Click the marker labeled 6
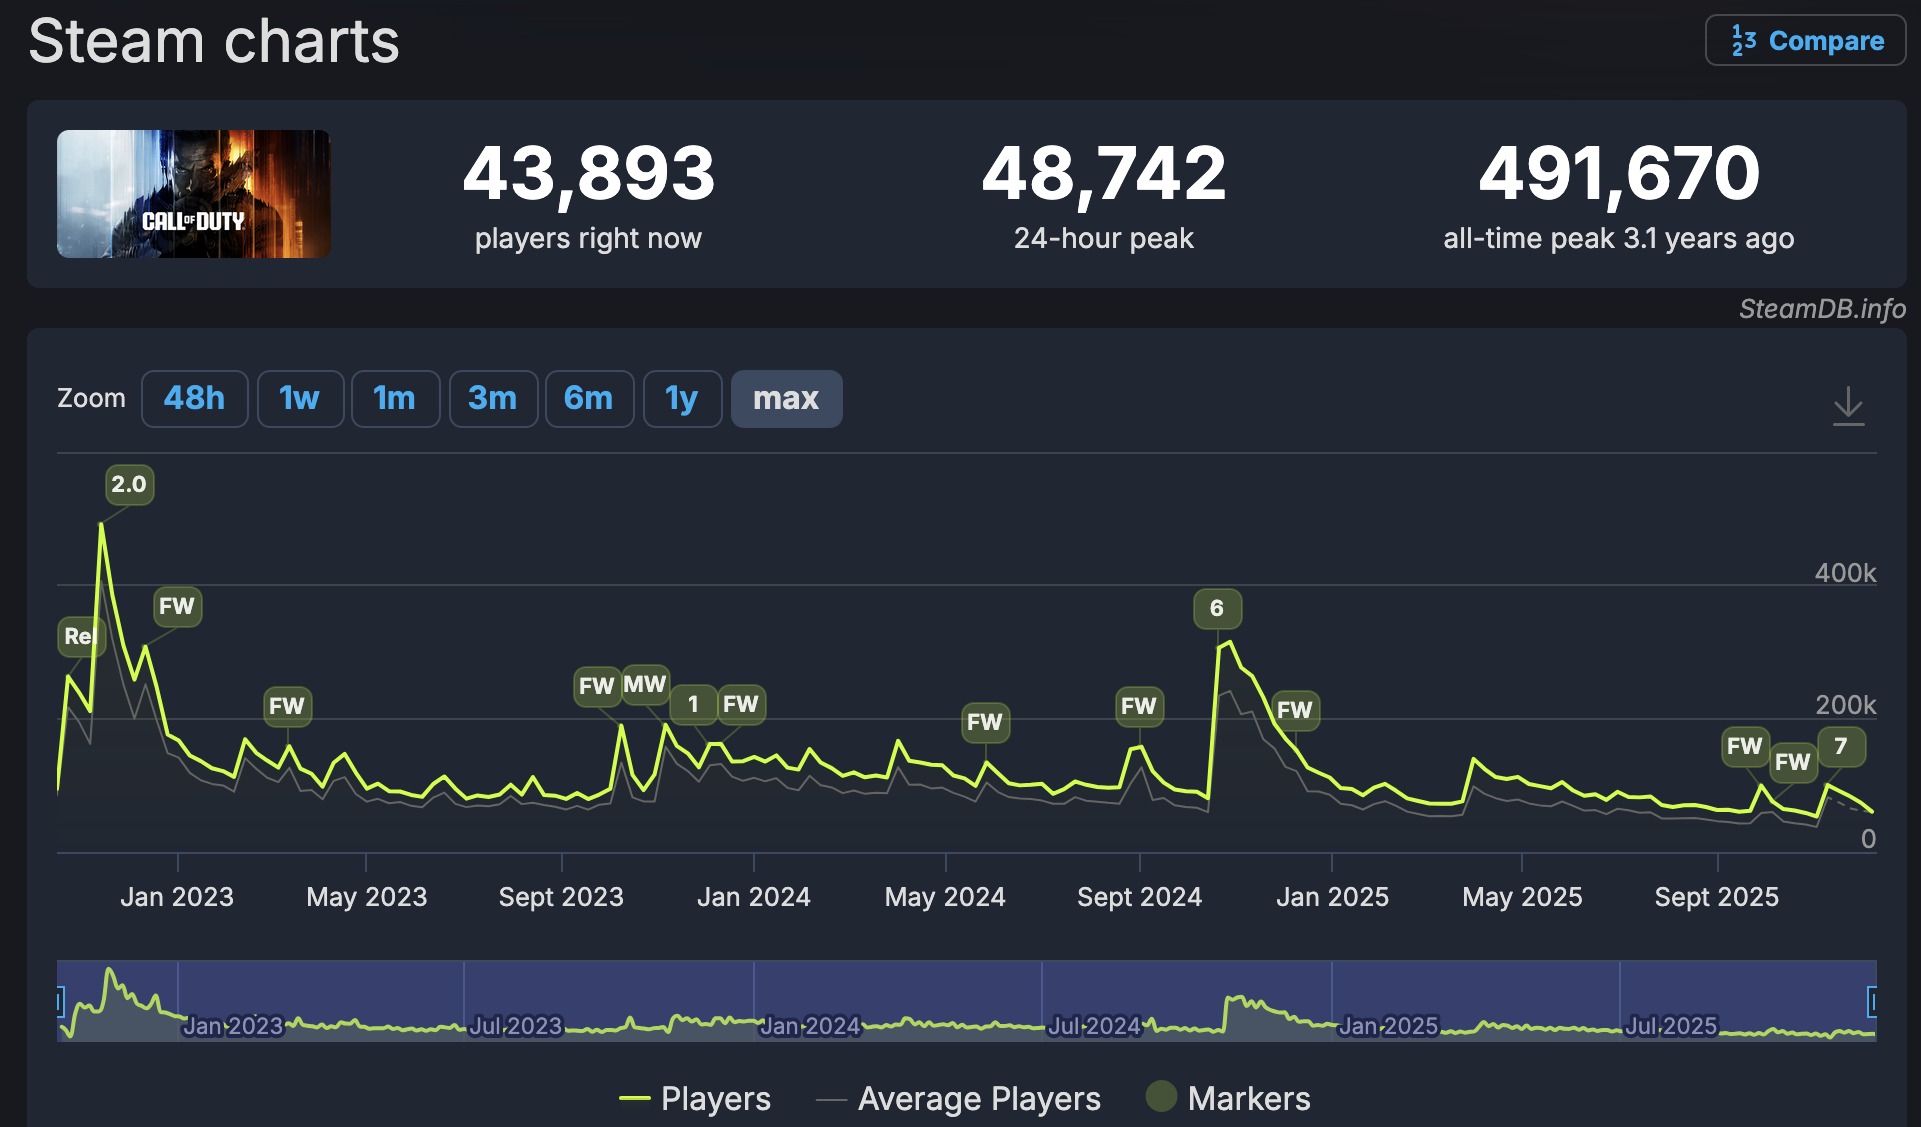The image size is (1921, 1127). [x=1216, y=608]
